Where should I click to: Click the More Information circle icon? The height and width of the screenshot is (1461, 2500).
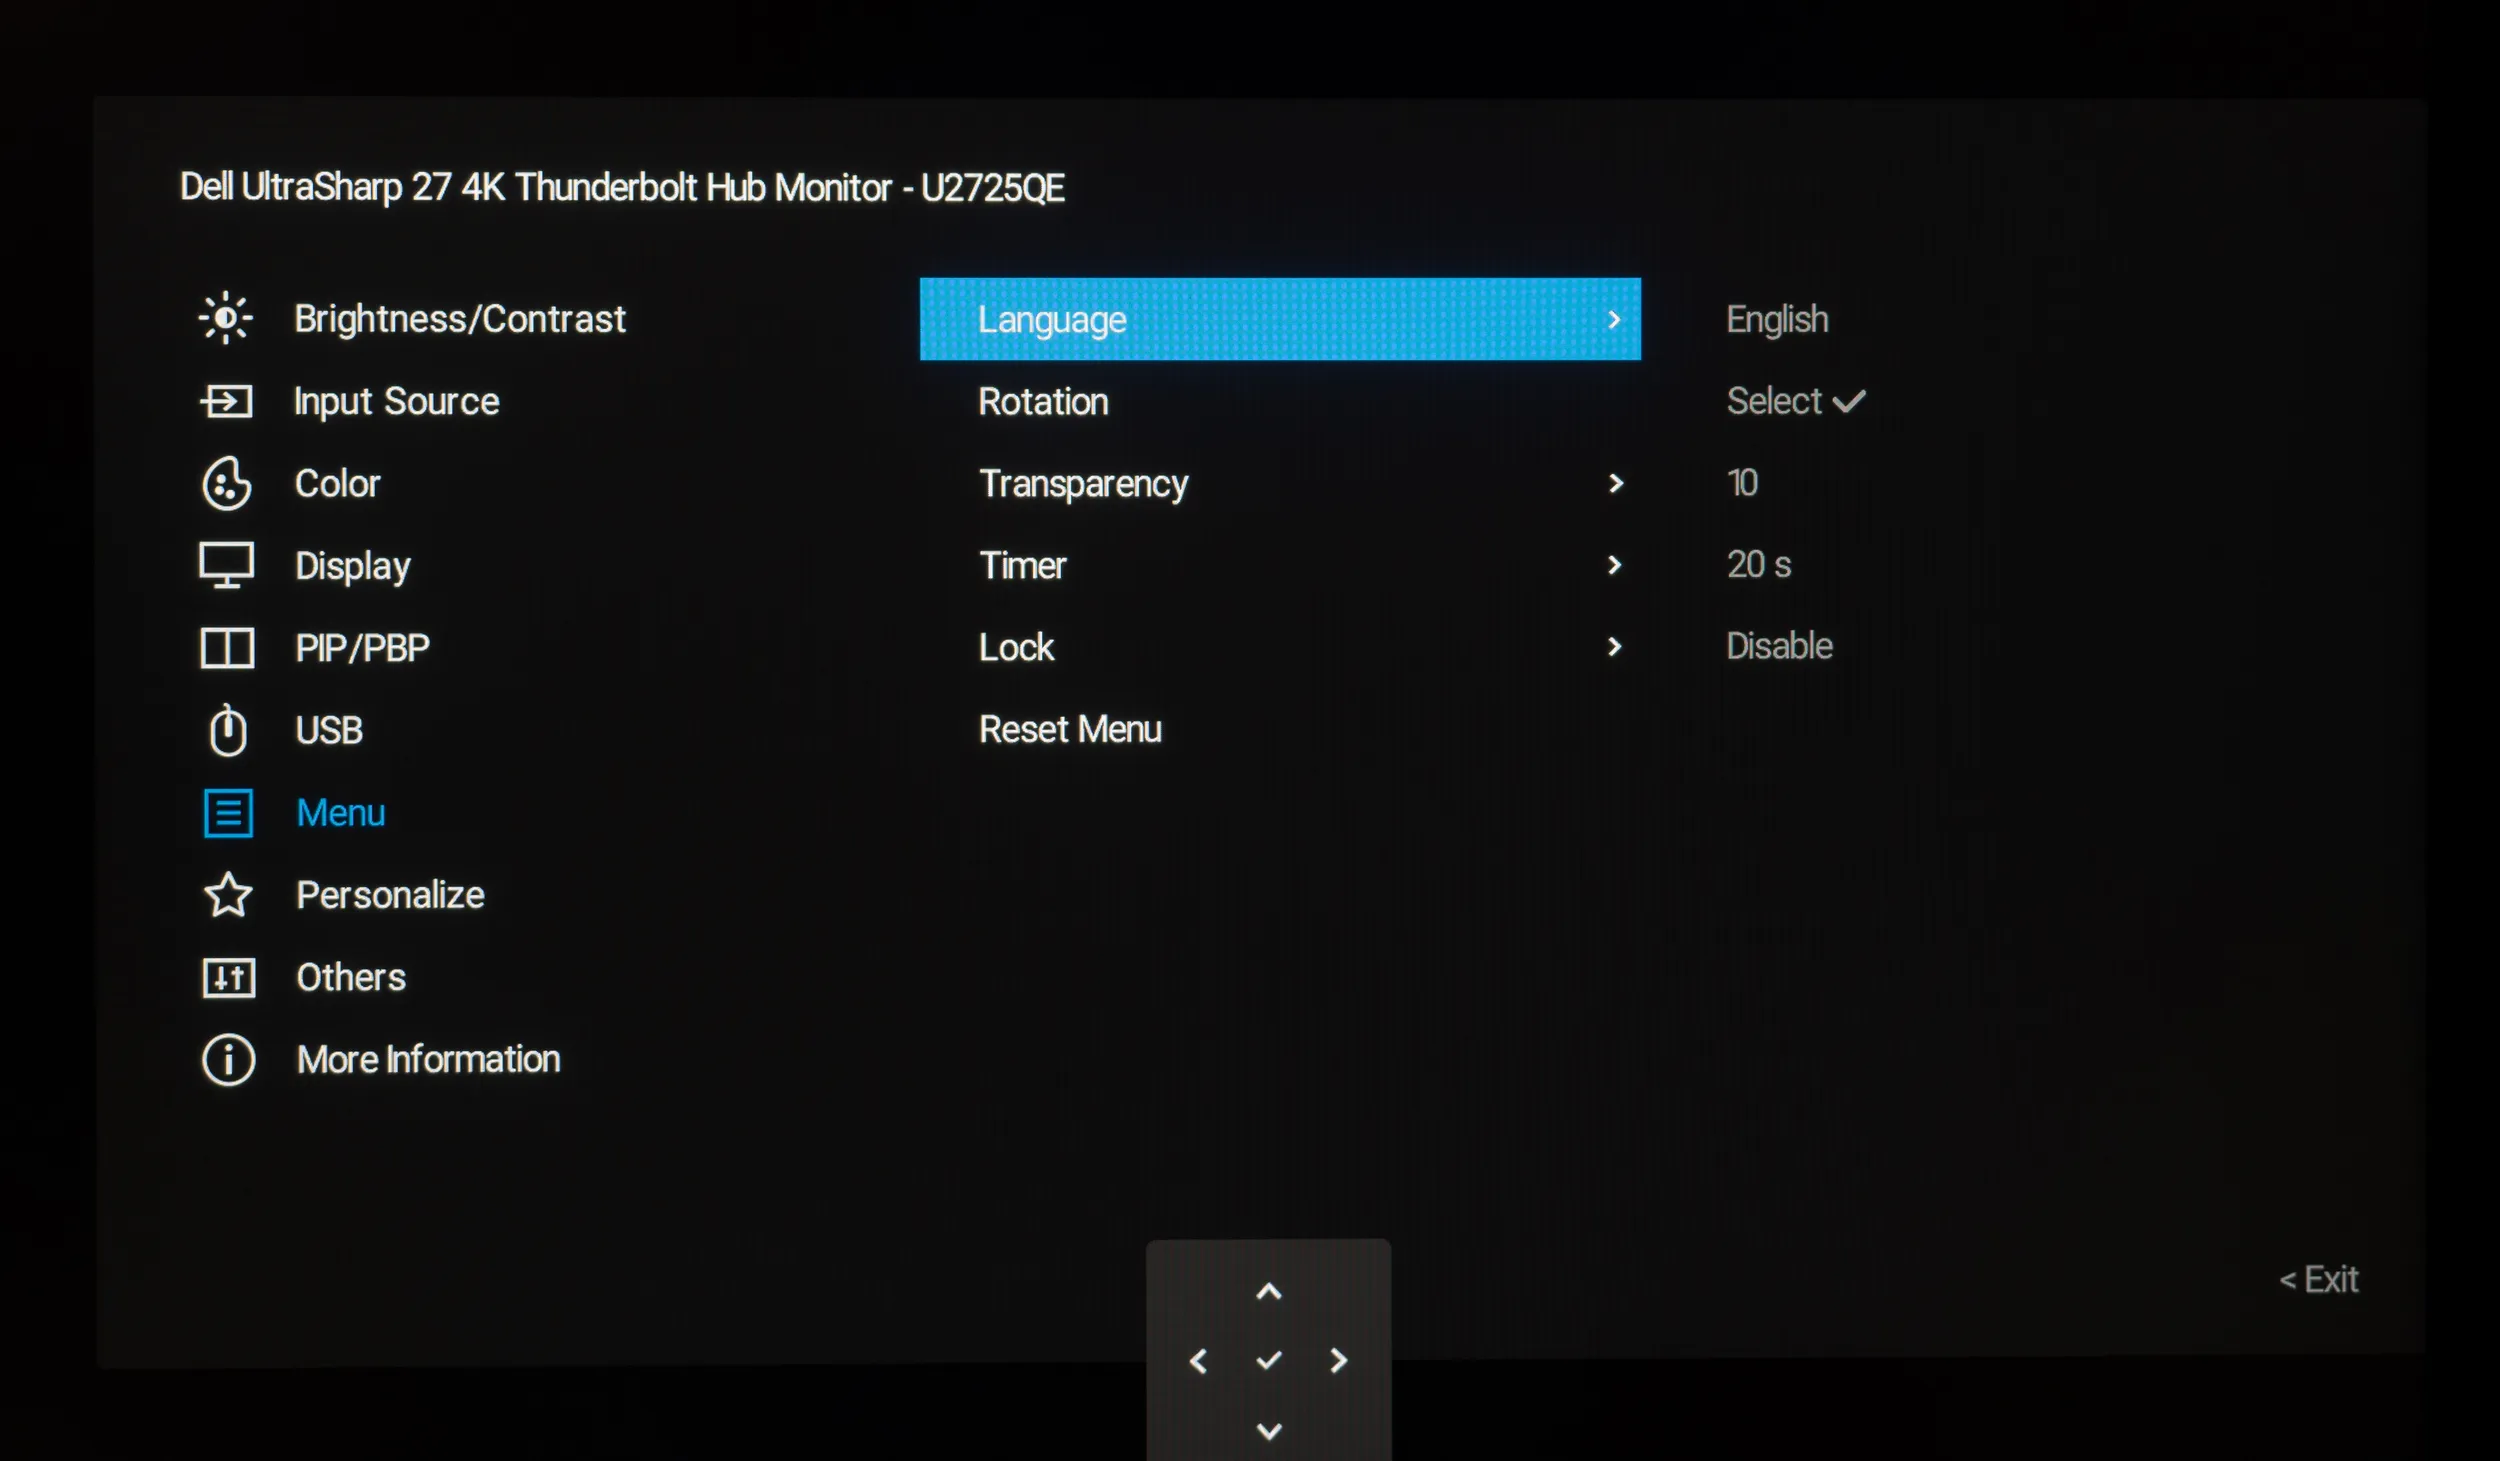tap(229, 1060)
